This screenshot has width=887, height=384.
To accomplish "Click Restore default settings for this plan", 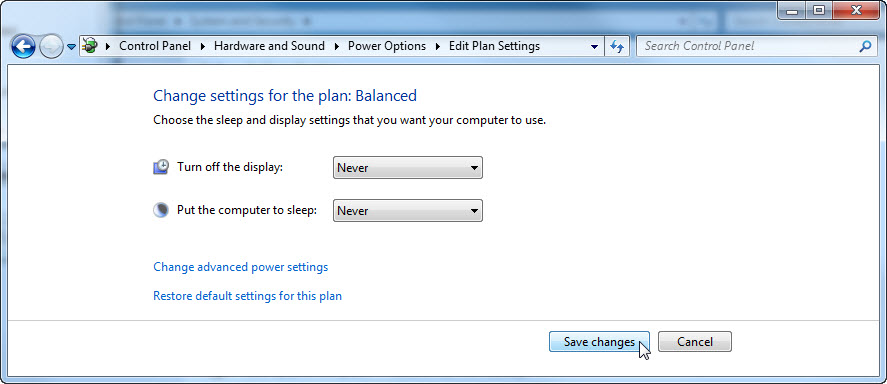I will point(247,296).
